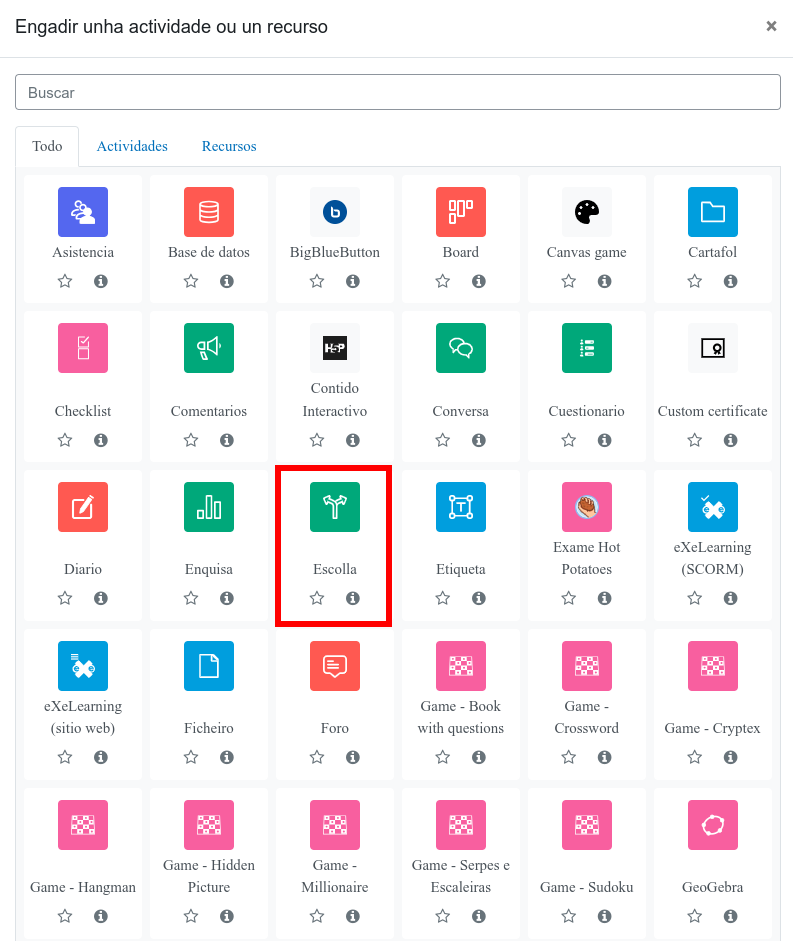Click the Etiqueta label link

[x=461, y=569]
